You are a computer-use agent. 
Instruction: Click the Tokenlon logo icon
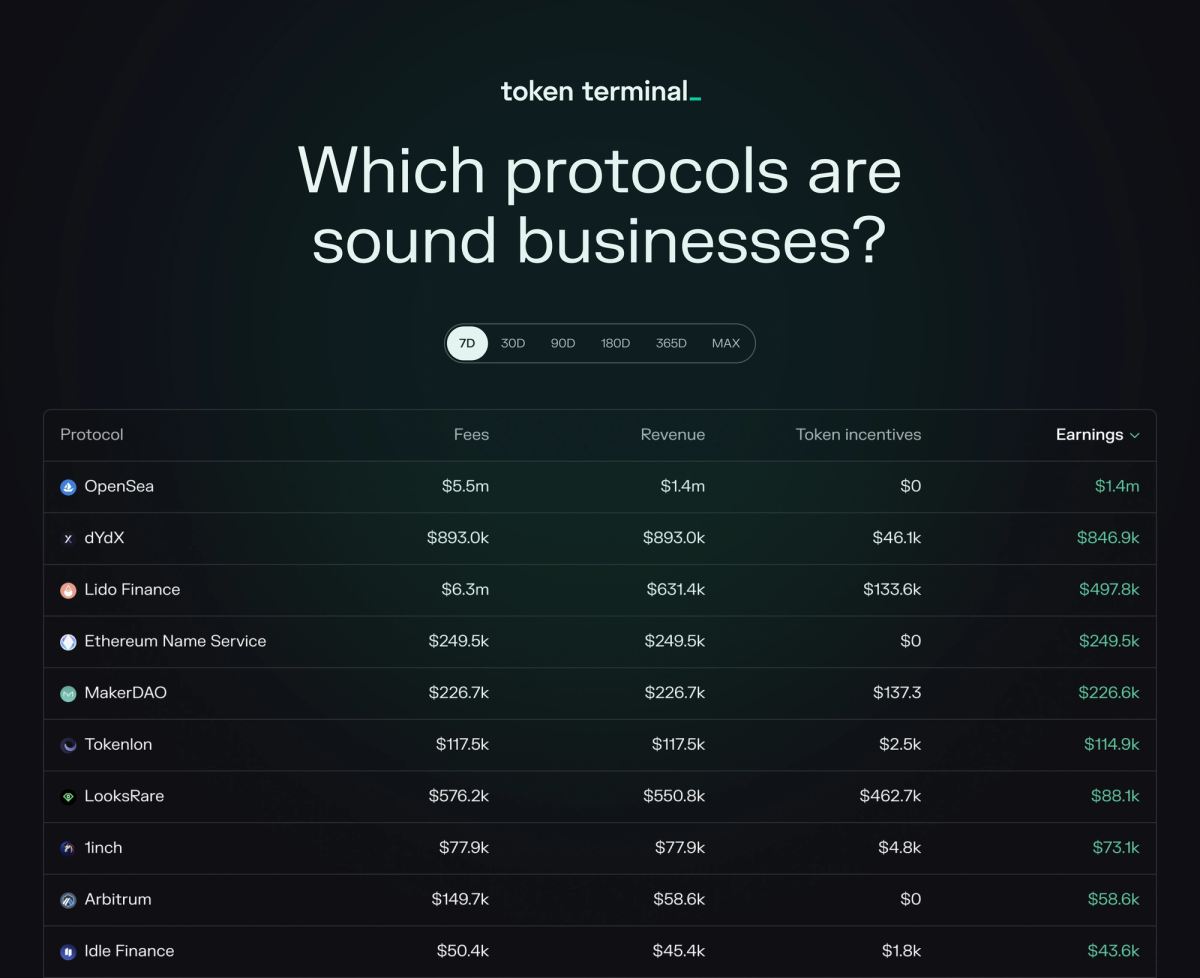(x=68, y=744)
